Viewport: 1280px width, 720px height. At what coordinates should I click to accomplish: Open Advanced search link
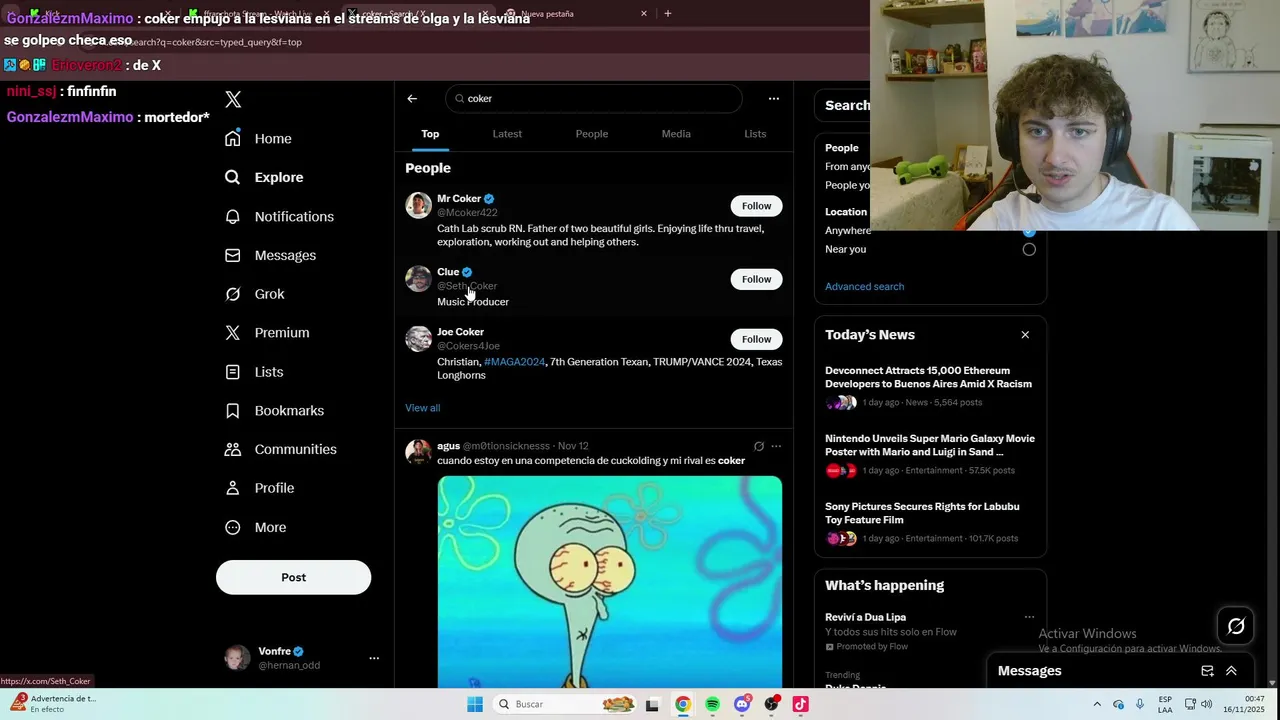point(864,287)
